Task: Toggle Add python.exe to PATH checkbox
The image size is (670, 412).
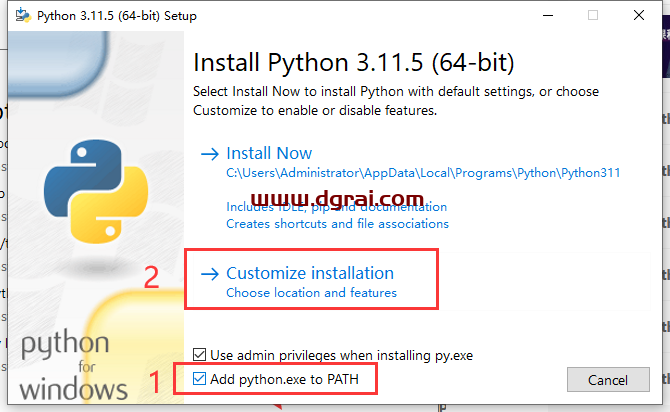Action: (x=200, y=379)
